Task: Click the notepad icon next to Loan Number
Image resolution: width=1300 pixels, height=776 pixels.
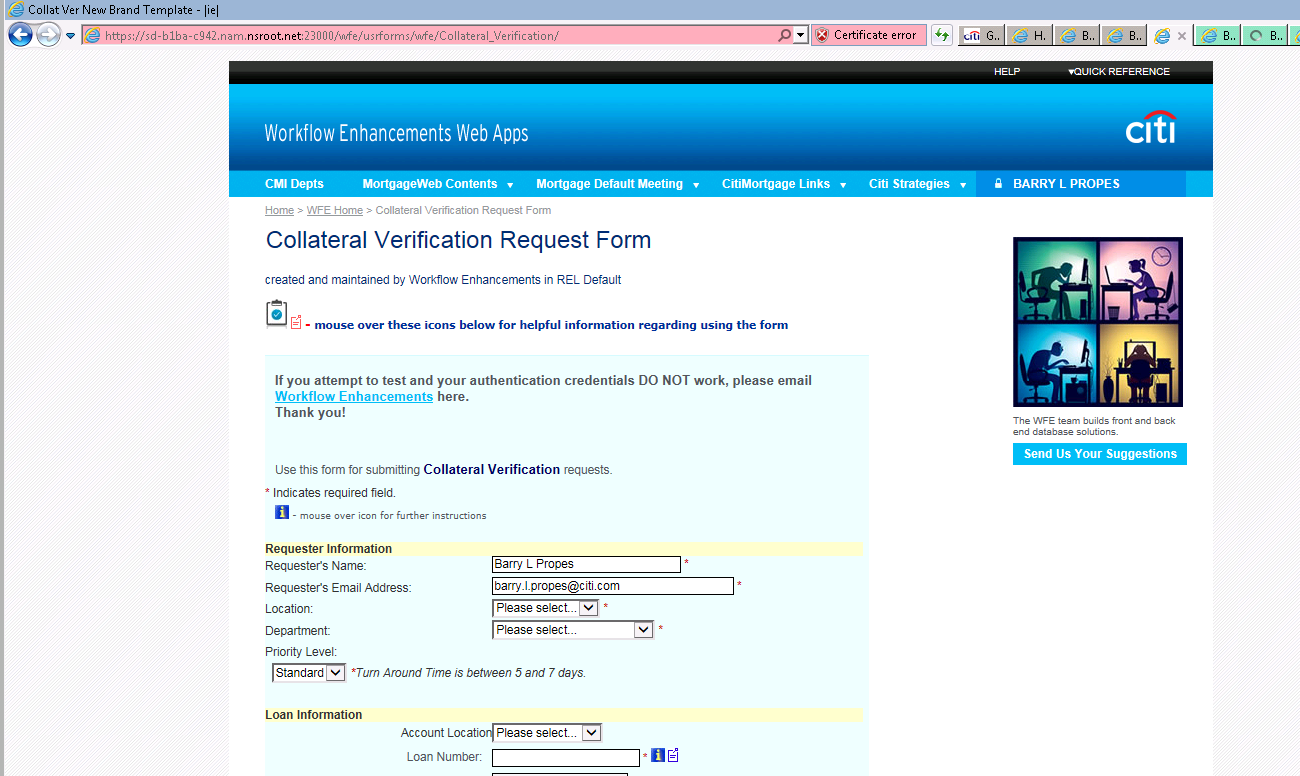Action: click(x=673, y=756)
